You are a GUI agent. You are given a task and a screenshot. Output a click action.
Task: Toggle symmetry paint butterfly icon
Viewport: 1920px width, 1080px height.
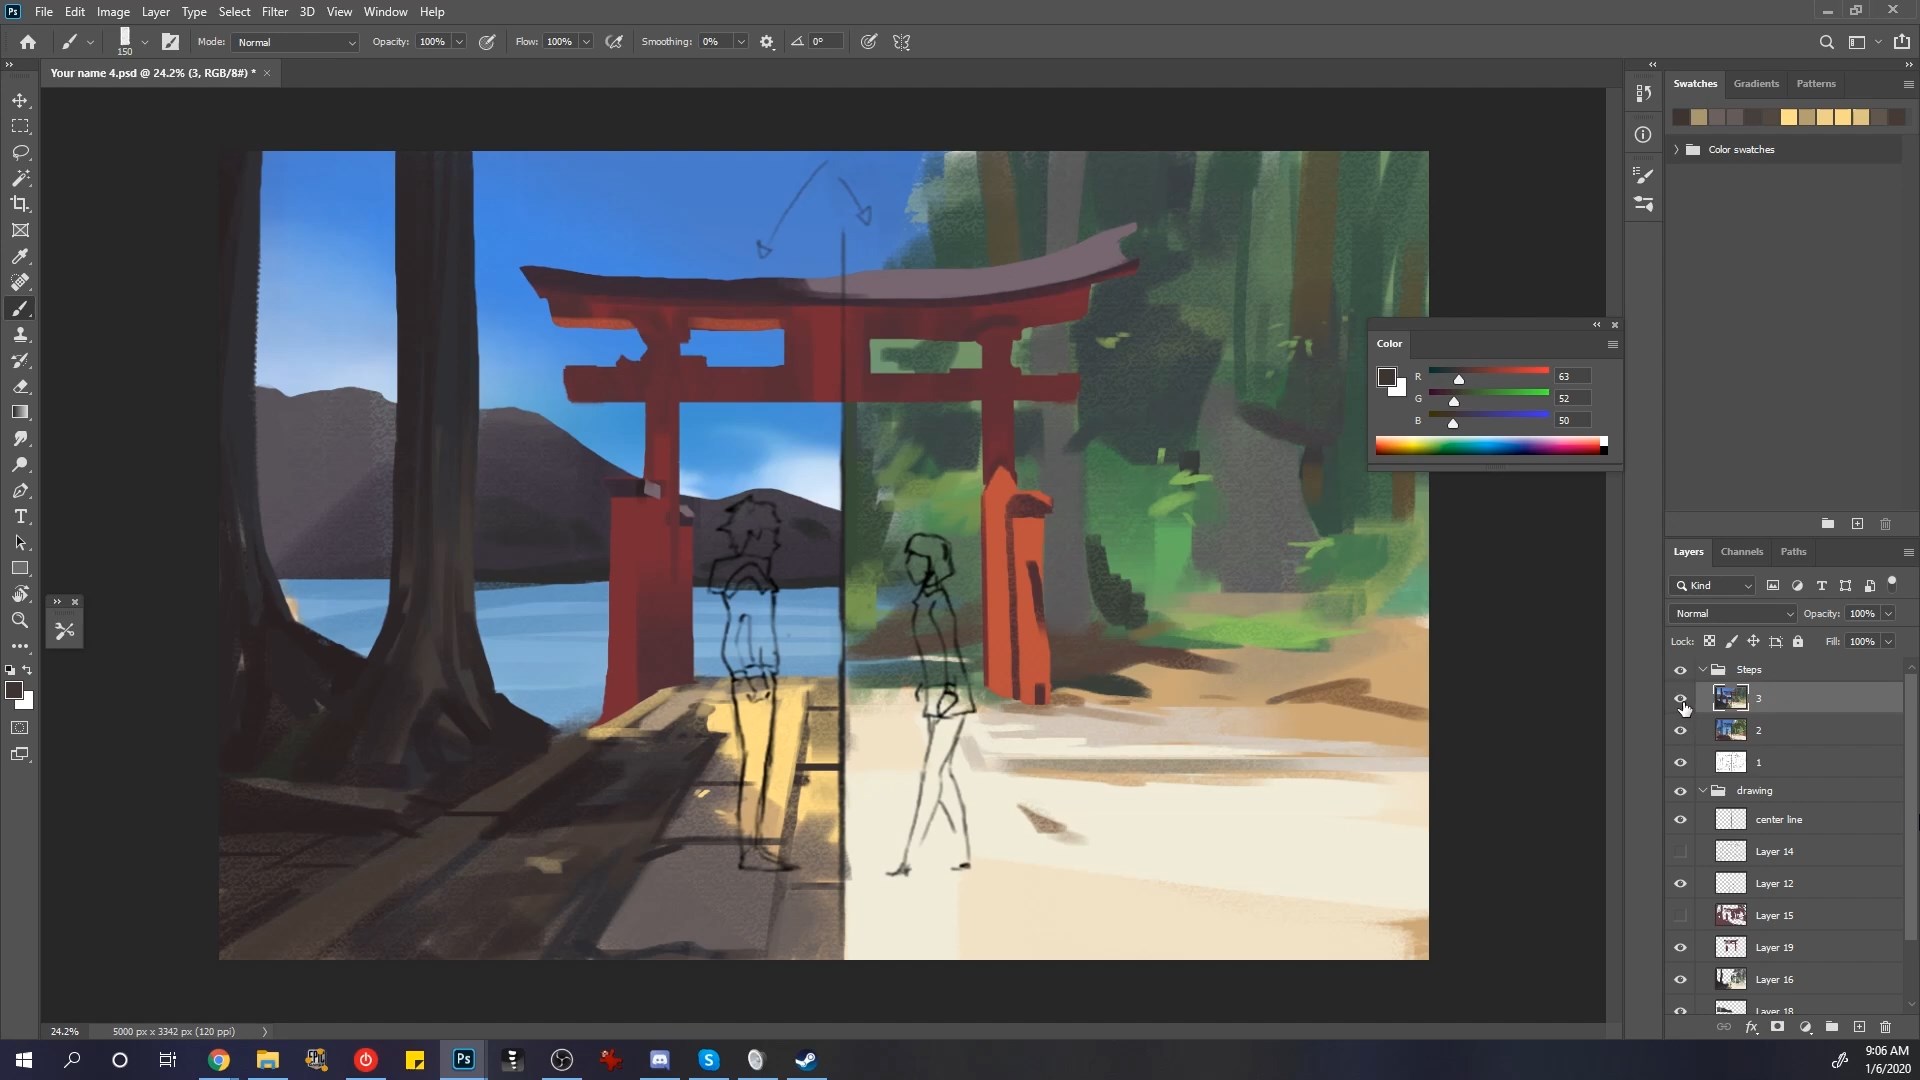point(902,42)
